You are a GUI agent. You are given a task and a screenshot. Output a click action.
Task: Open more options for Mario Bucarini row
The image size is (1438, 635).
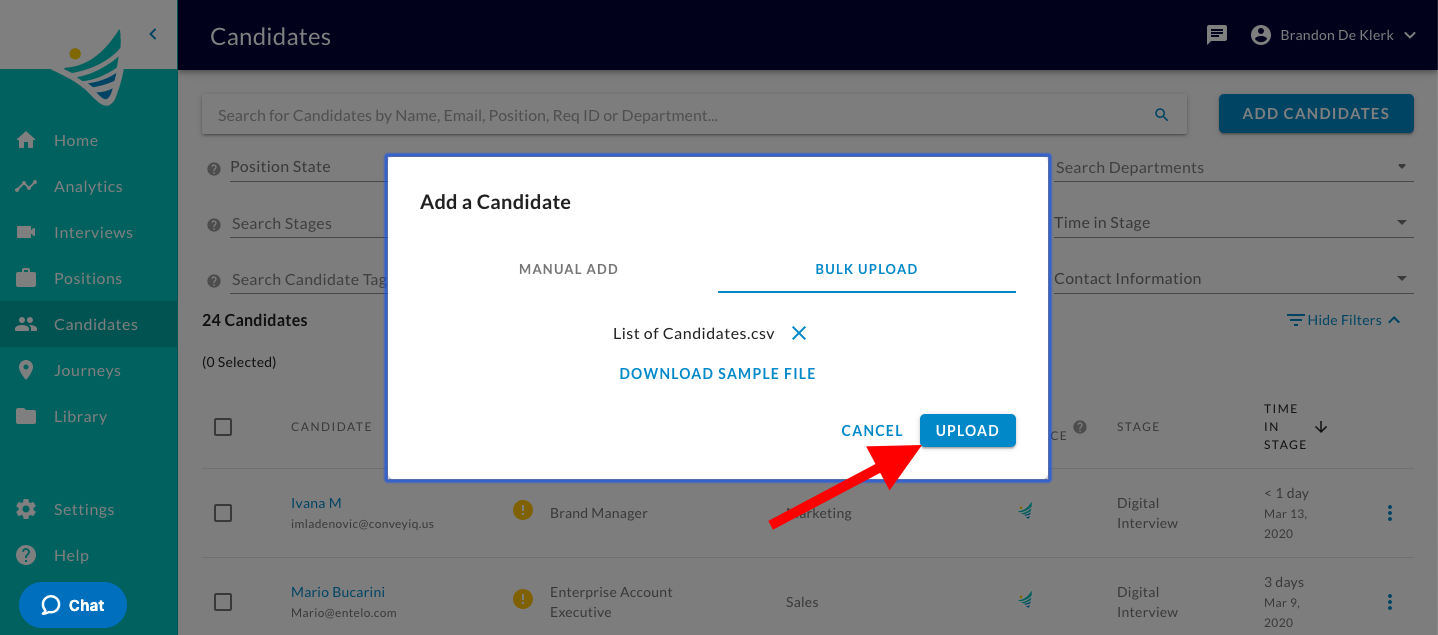click(1390, 602)
